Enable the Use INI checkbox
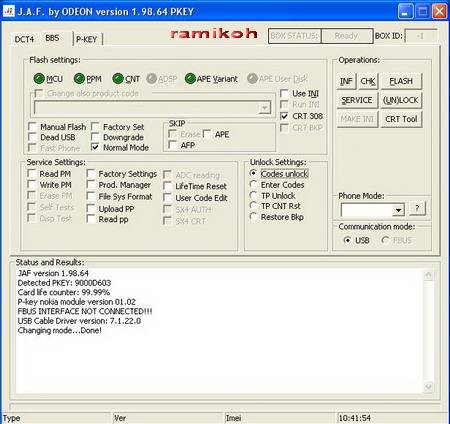Screen dimensions: 450x424 (284, 94)
